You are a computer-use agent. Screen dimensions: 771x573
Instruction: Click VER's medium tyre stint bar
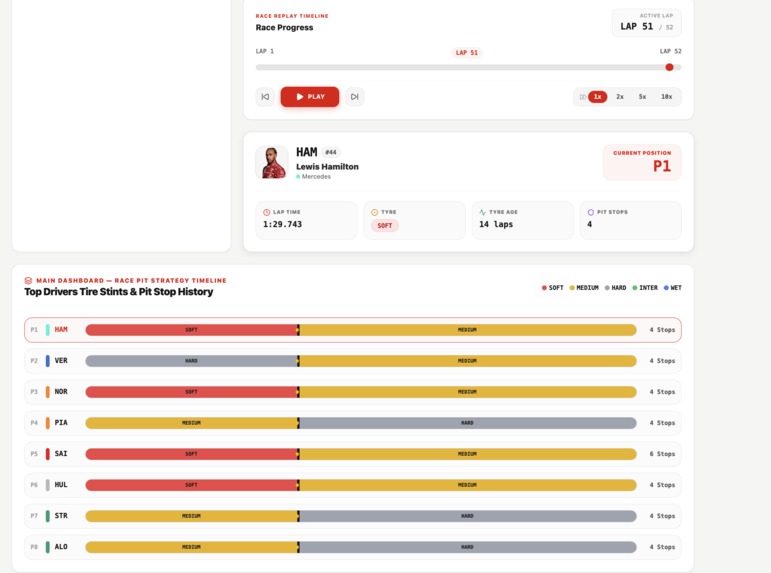(x=468, y=361)
